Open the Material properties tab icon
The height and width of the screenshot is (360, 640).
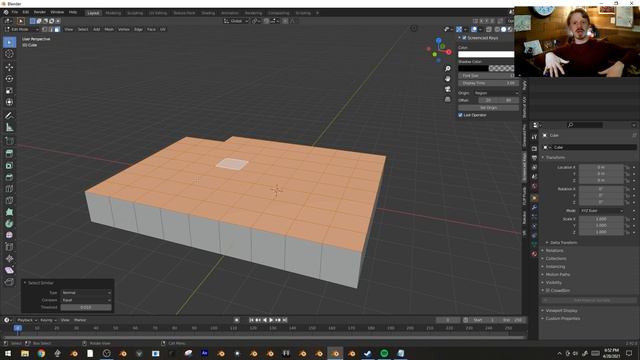tap(534, 253)
